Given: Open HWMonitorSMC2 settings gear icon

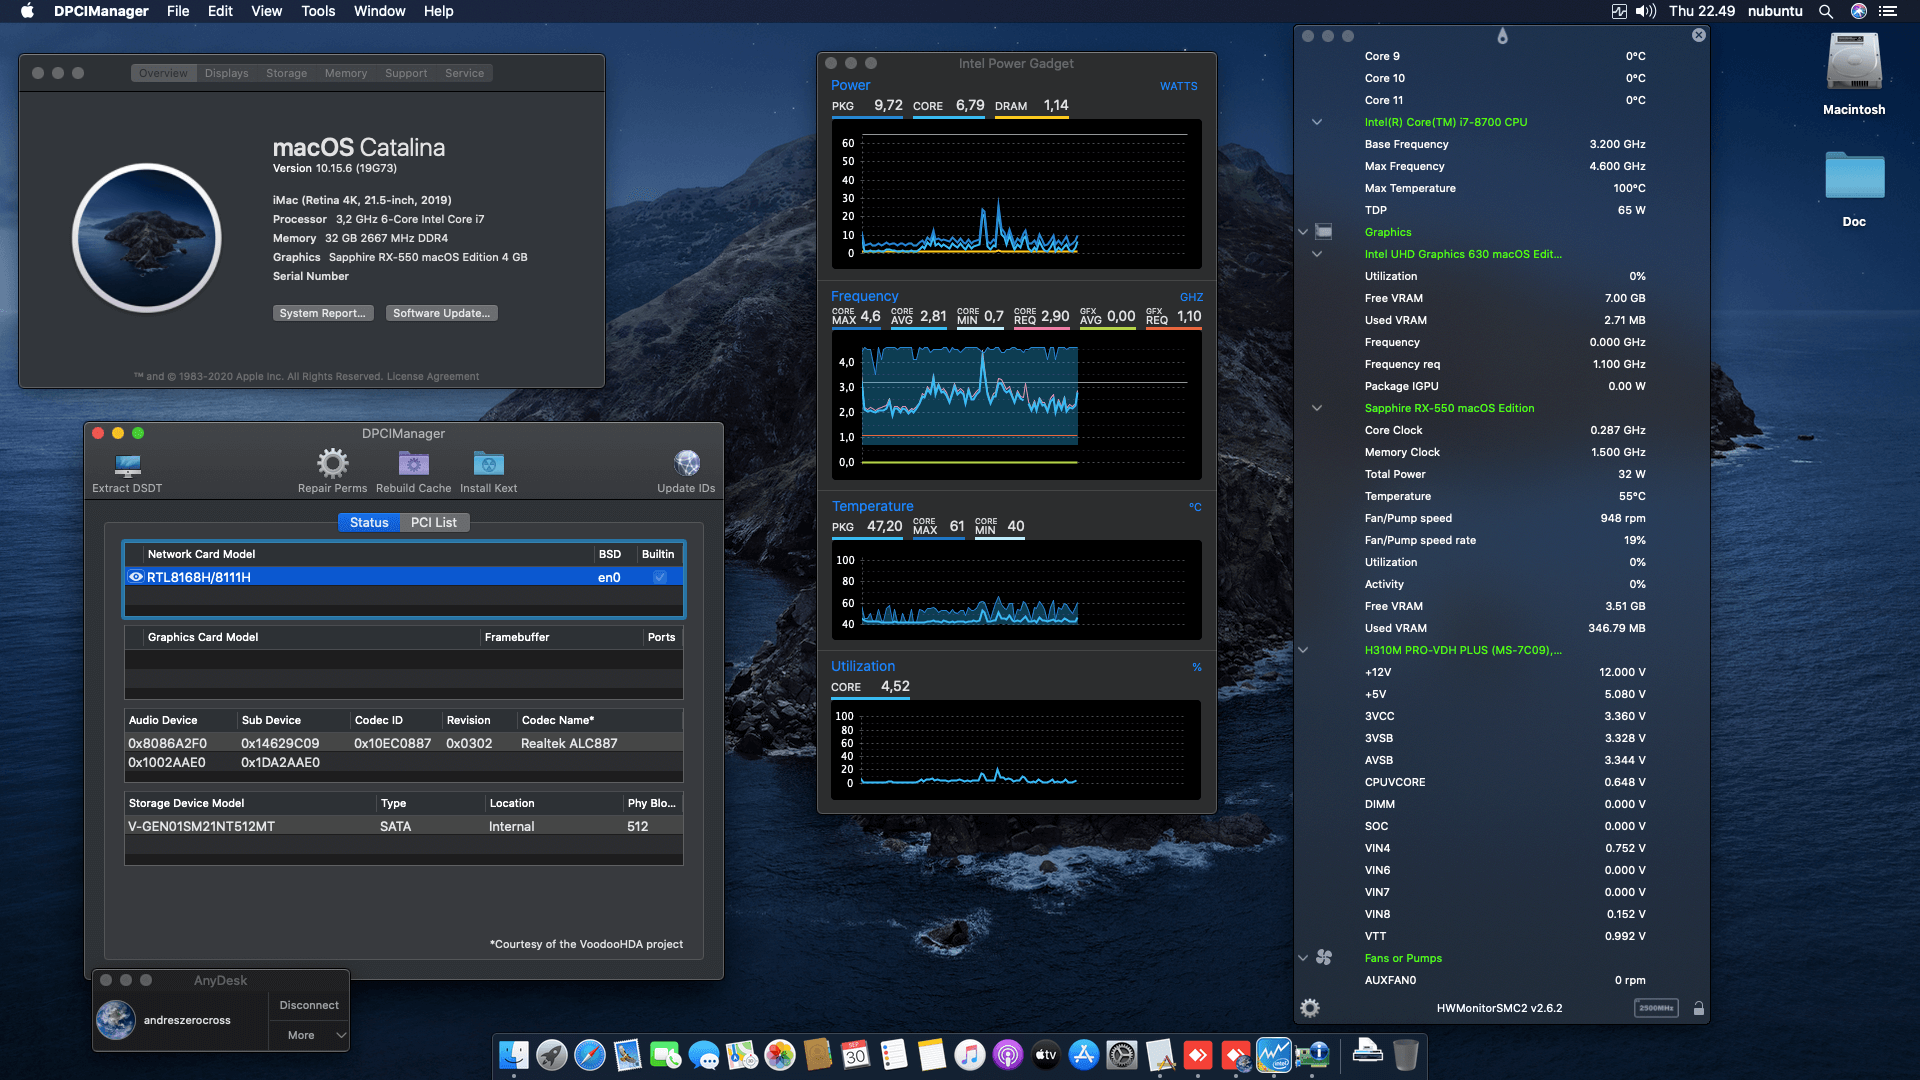Looking at the screenshot, I should click(x=1310, y=1008).
